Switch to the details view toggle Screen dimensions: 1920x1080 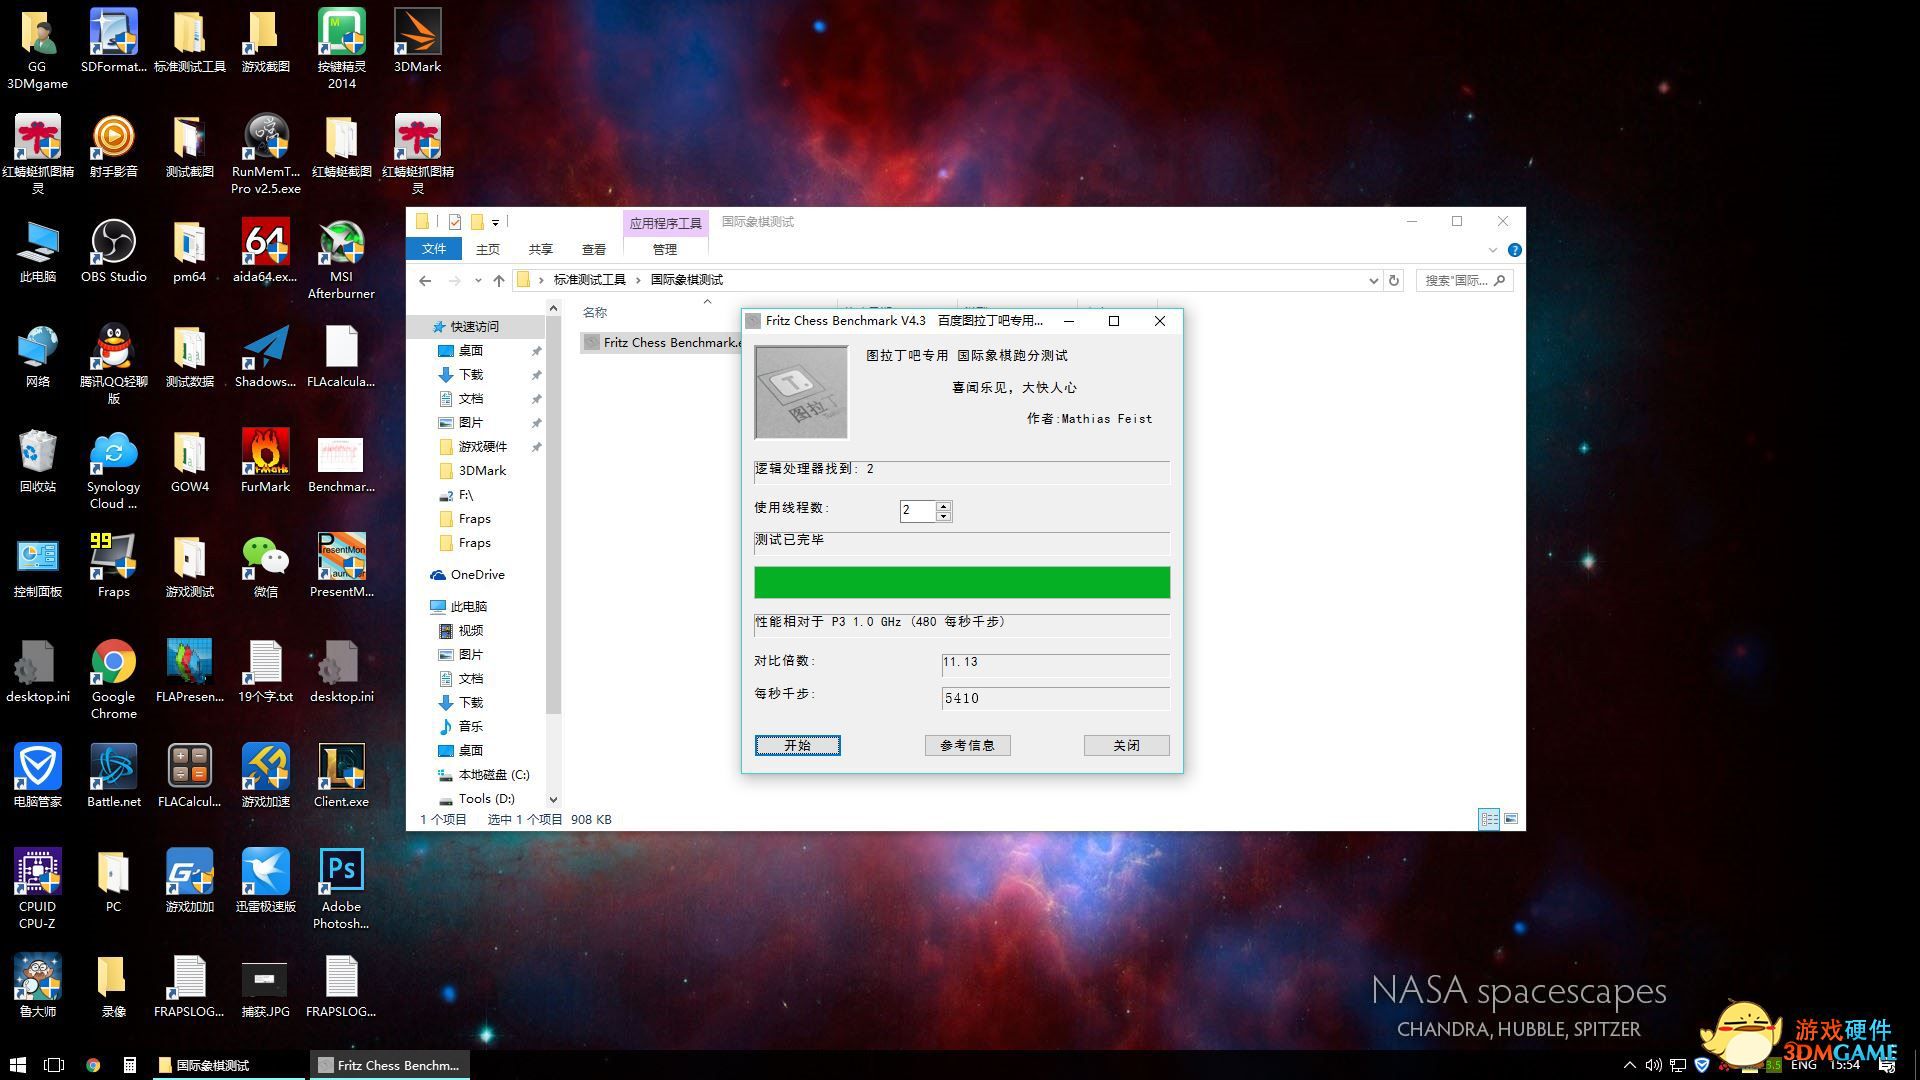tap(1488, 819)
